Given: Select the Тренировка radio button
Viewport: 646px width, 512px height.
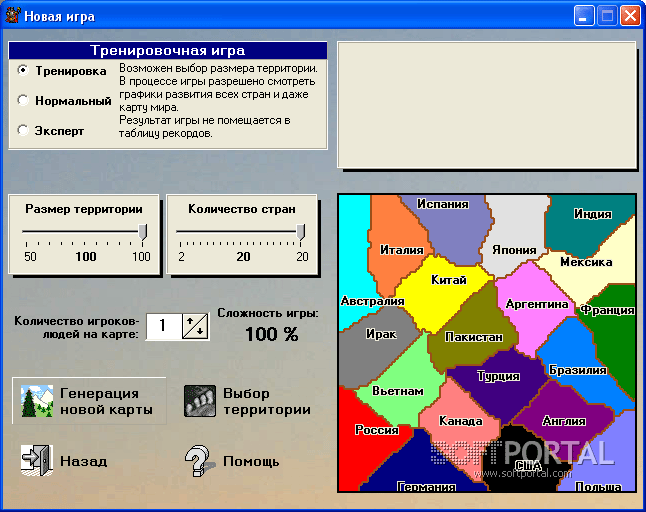Looking at the screenshot, I should click(x=23, y=70).
